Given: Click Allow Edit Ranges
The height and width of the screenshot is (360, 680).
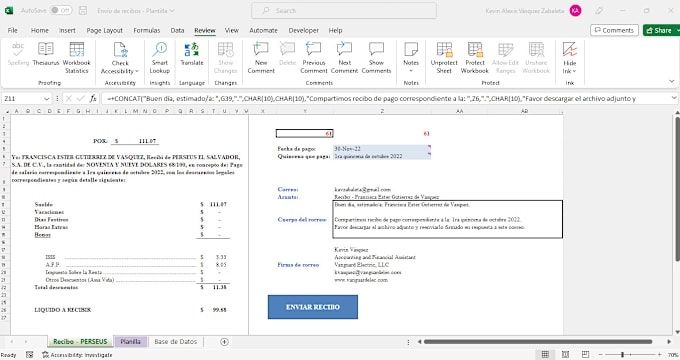Looking at the screenshot, I should 505,58.
